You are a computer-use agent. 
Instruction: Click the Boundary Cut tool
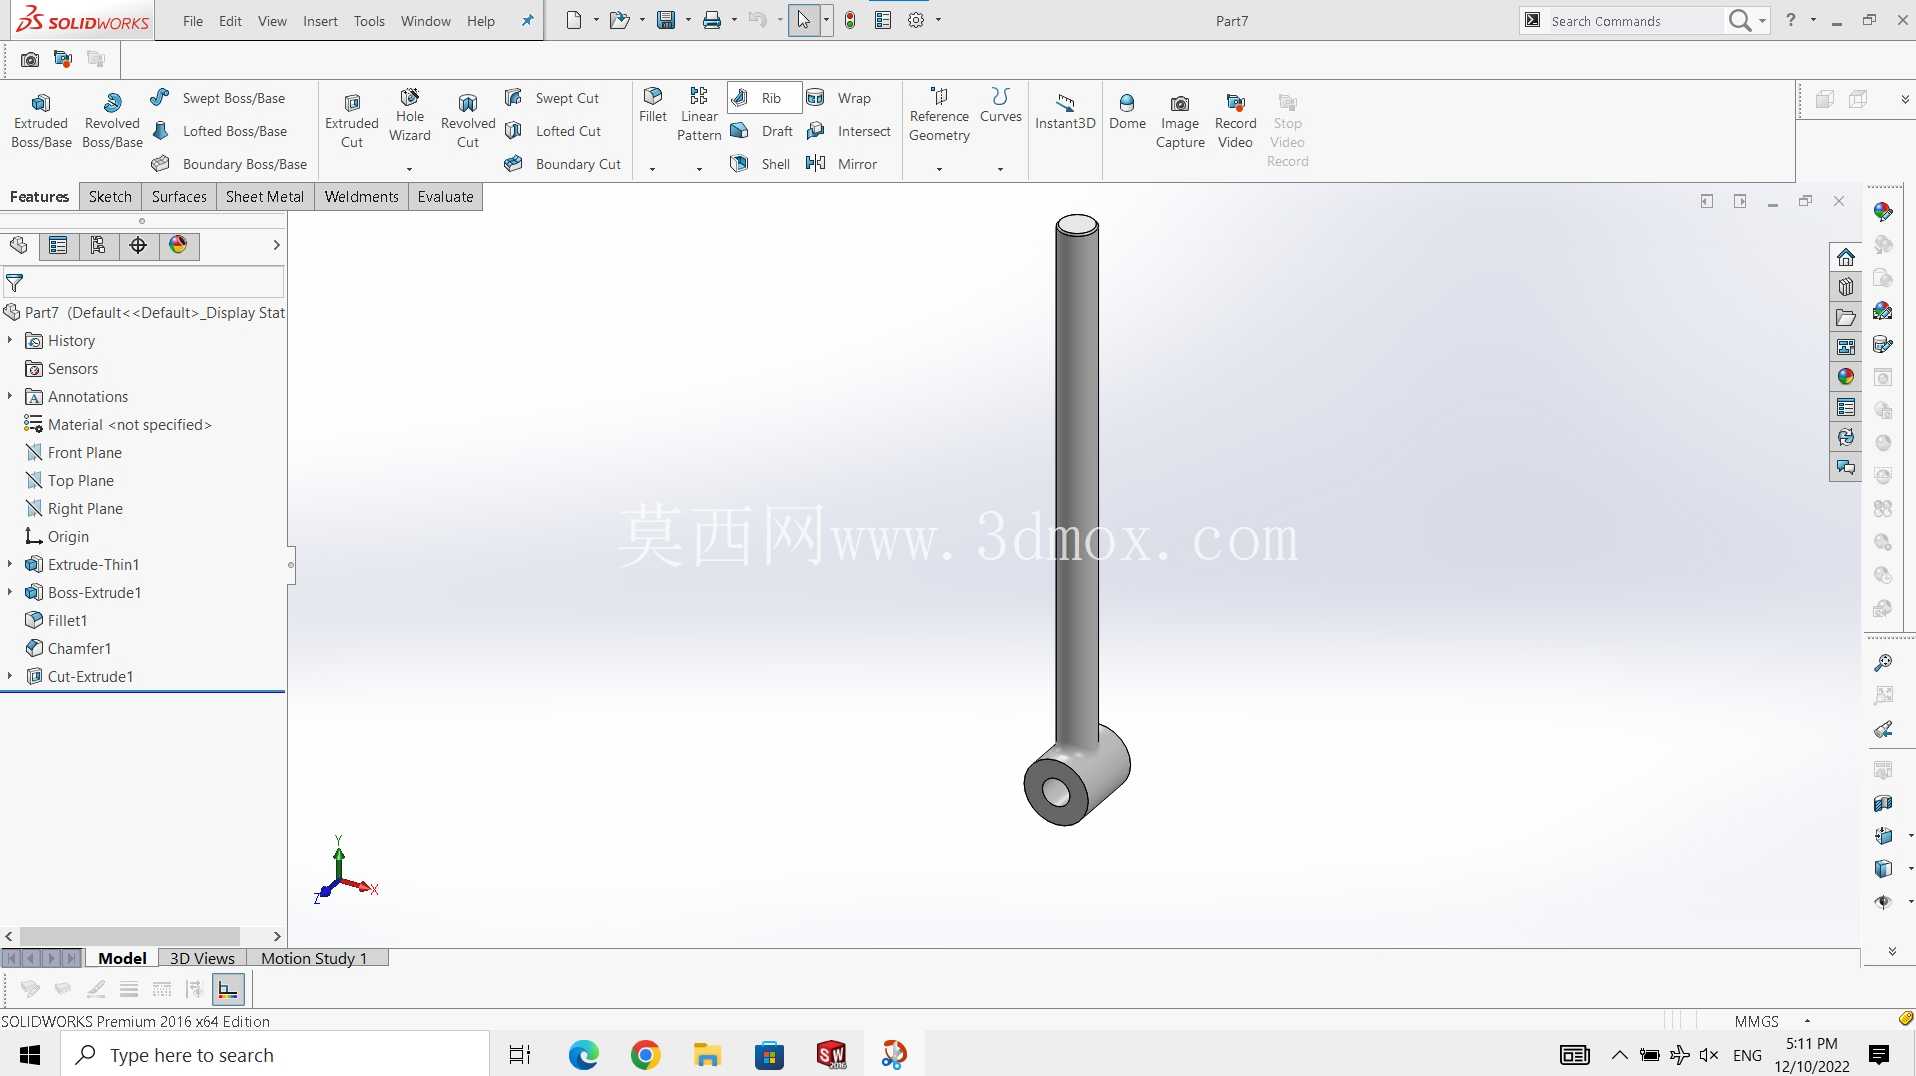point(563,164)
